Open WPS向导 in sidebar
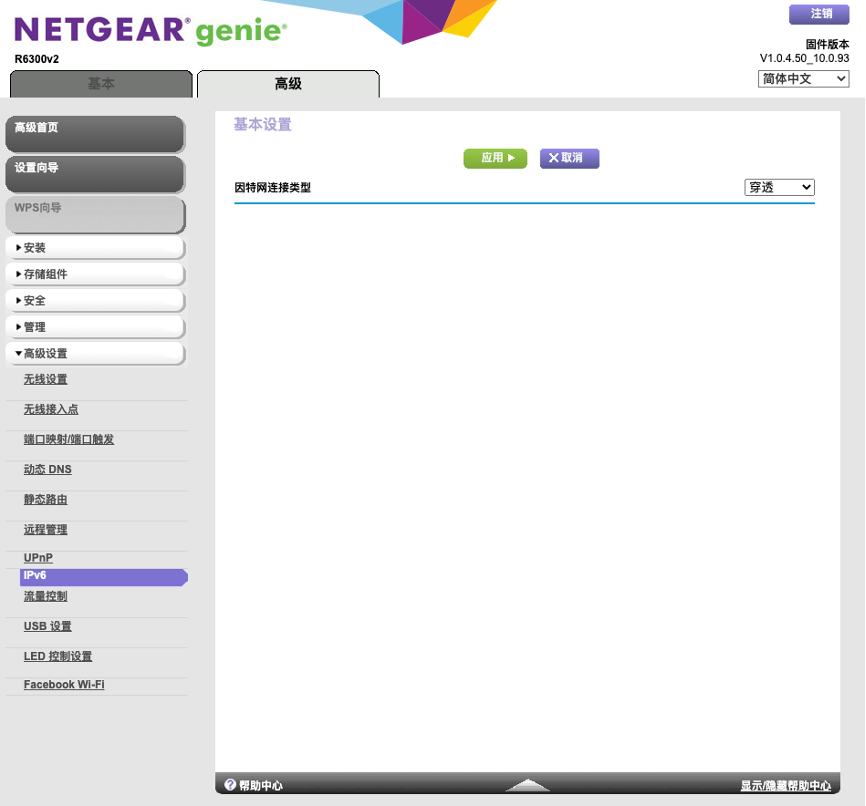The image size is (866, 806). pyautogui.click(x=95, y=214)
